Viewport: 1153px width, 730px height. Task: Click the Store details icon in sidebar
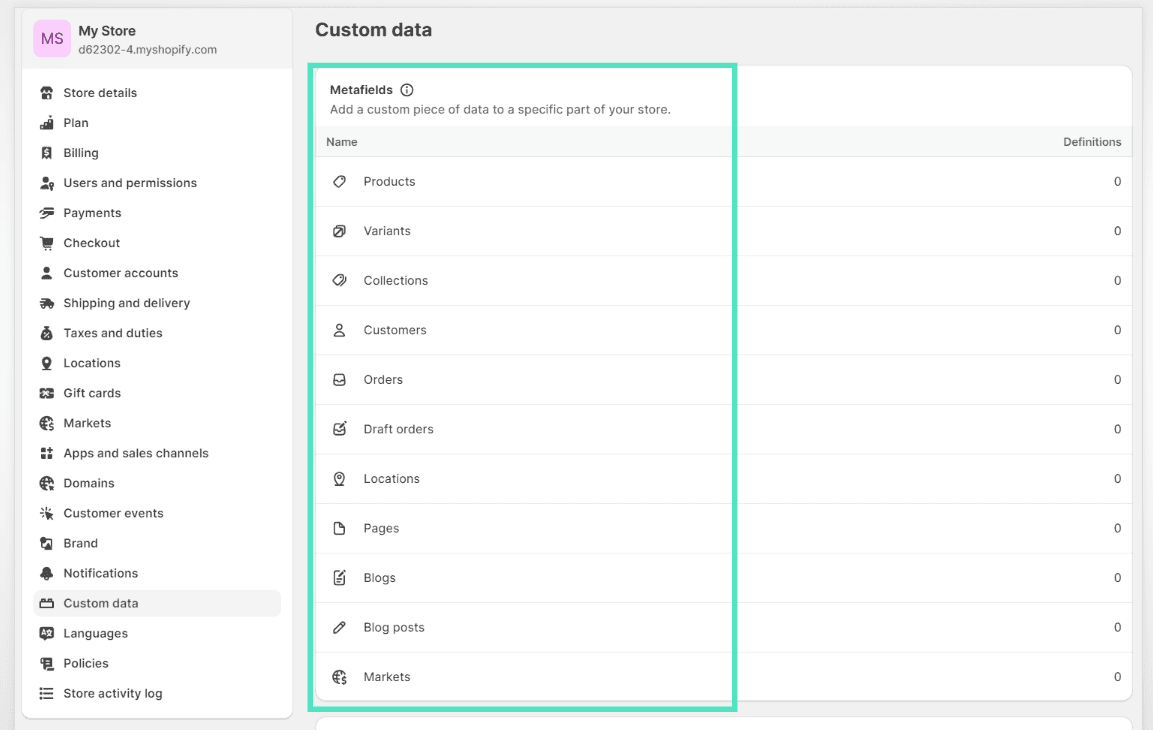(45, 92)
